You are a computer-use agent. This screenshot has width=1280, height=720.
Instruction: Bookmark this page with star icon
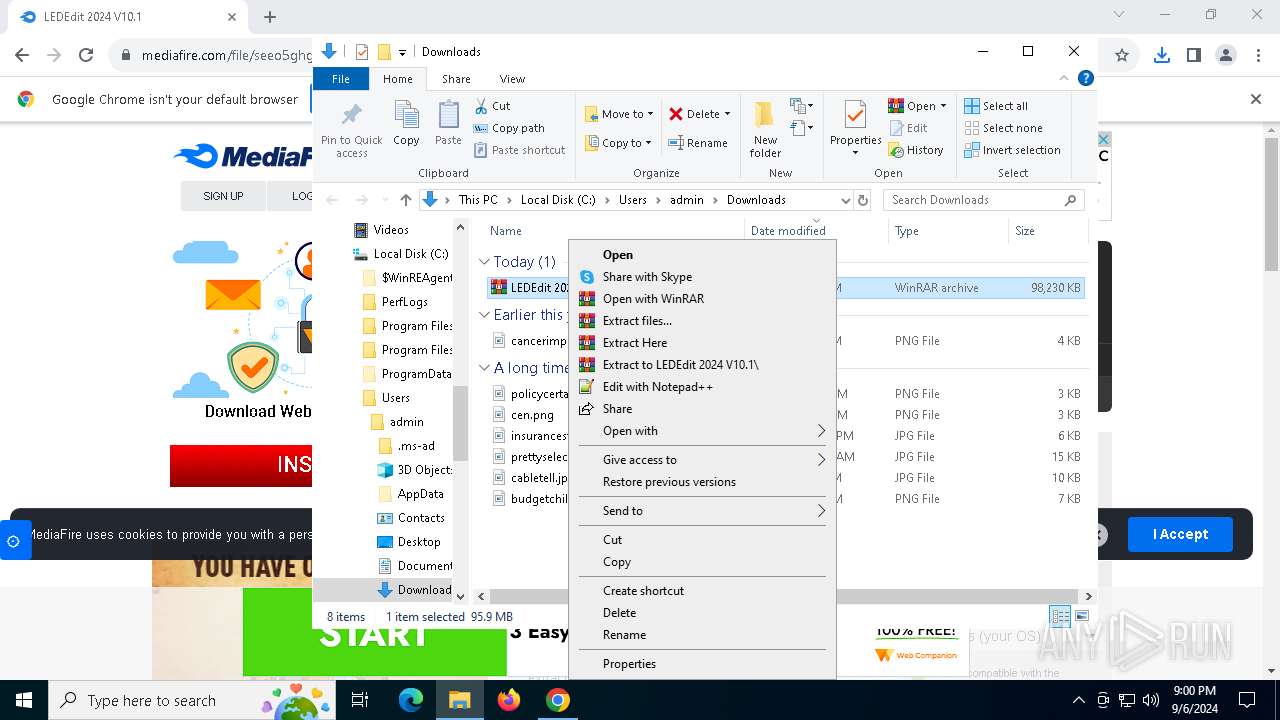click(x=1122, y=56)
